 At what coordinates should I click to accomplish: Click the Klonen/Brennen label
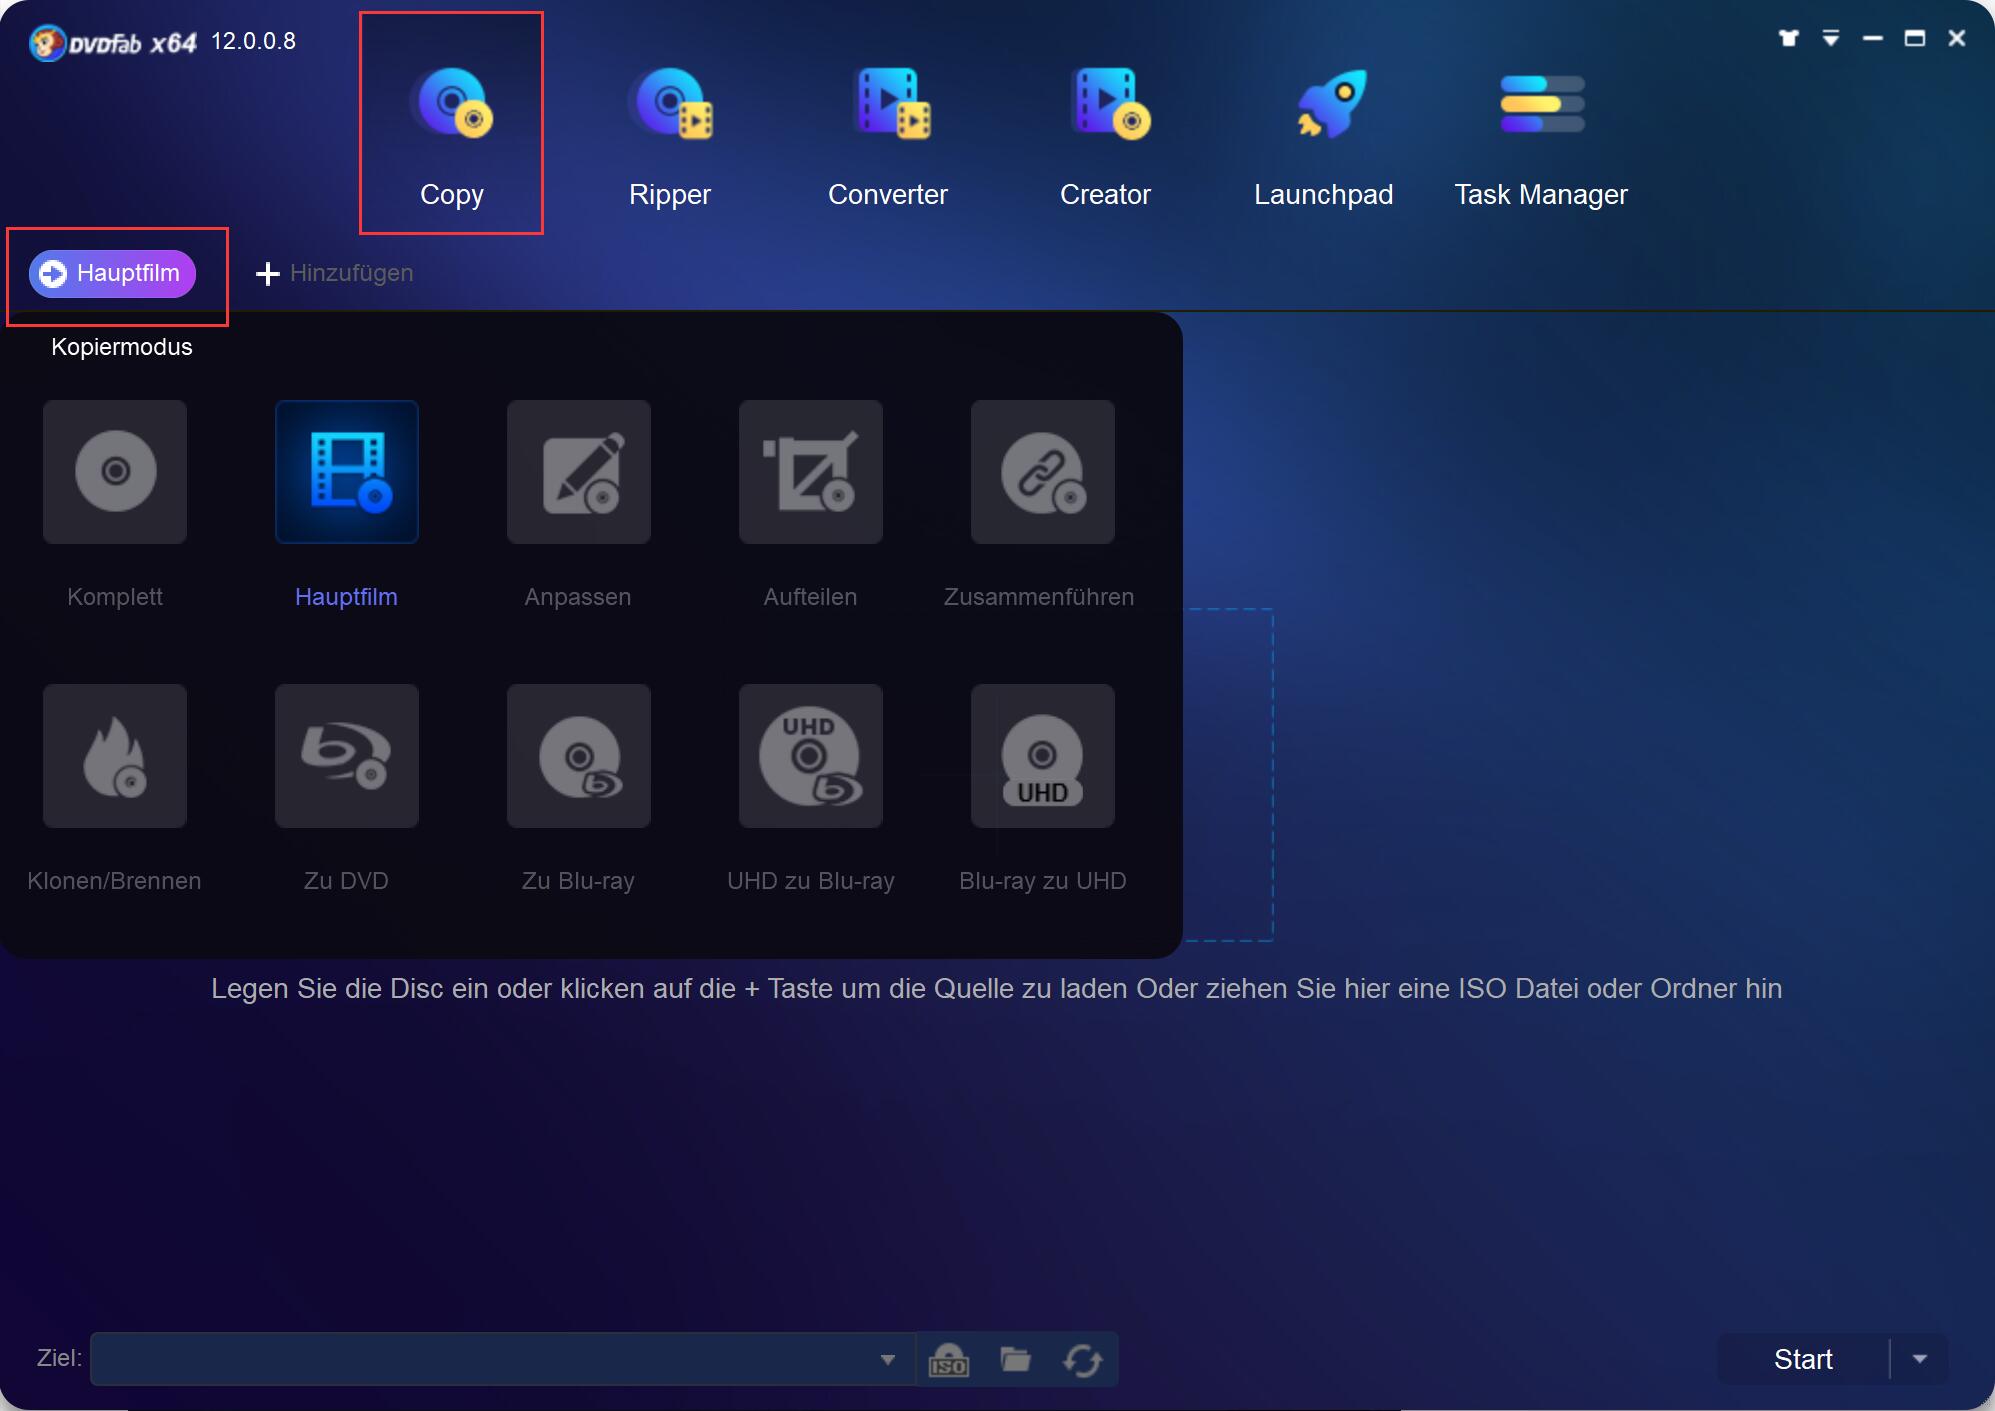tap(114, 881)
